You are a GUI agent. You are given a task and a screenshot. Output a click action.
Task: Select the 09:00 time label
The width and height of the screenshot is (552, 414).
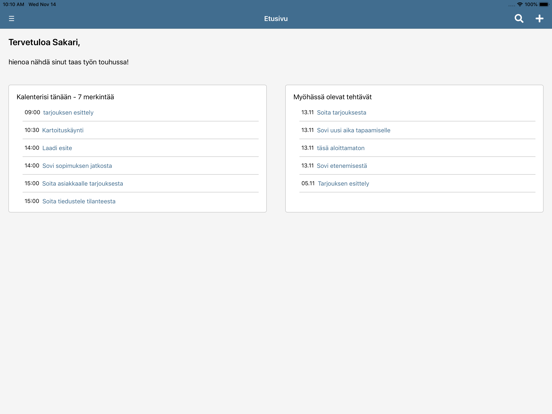pos(32,112)
